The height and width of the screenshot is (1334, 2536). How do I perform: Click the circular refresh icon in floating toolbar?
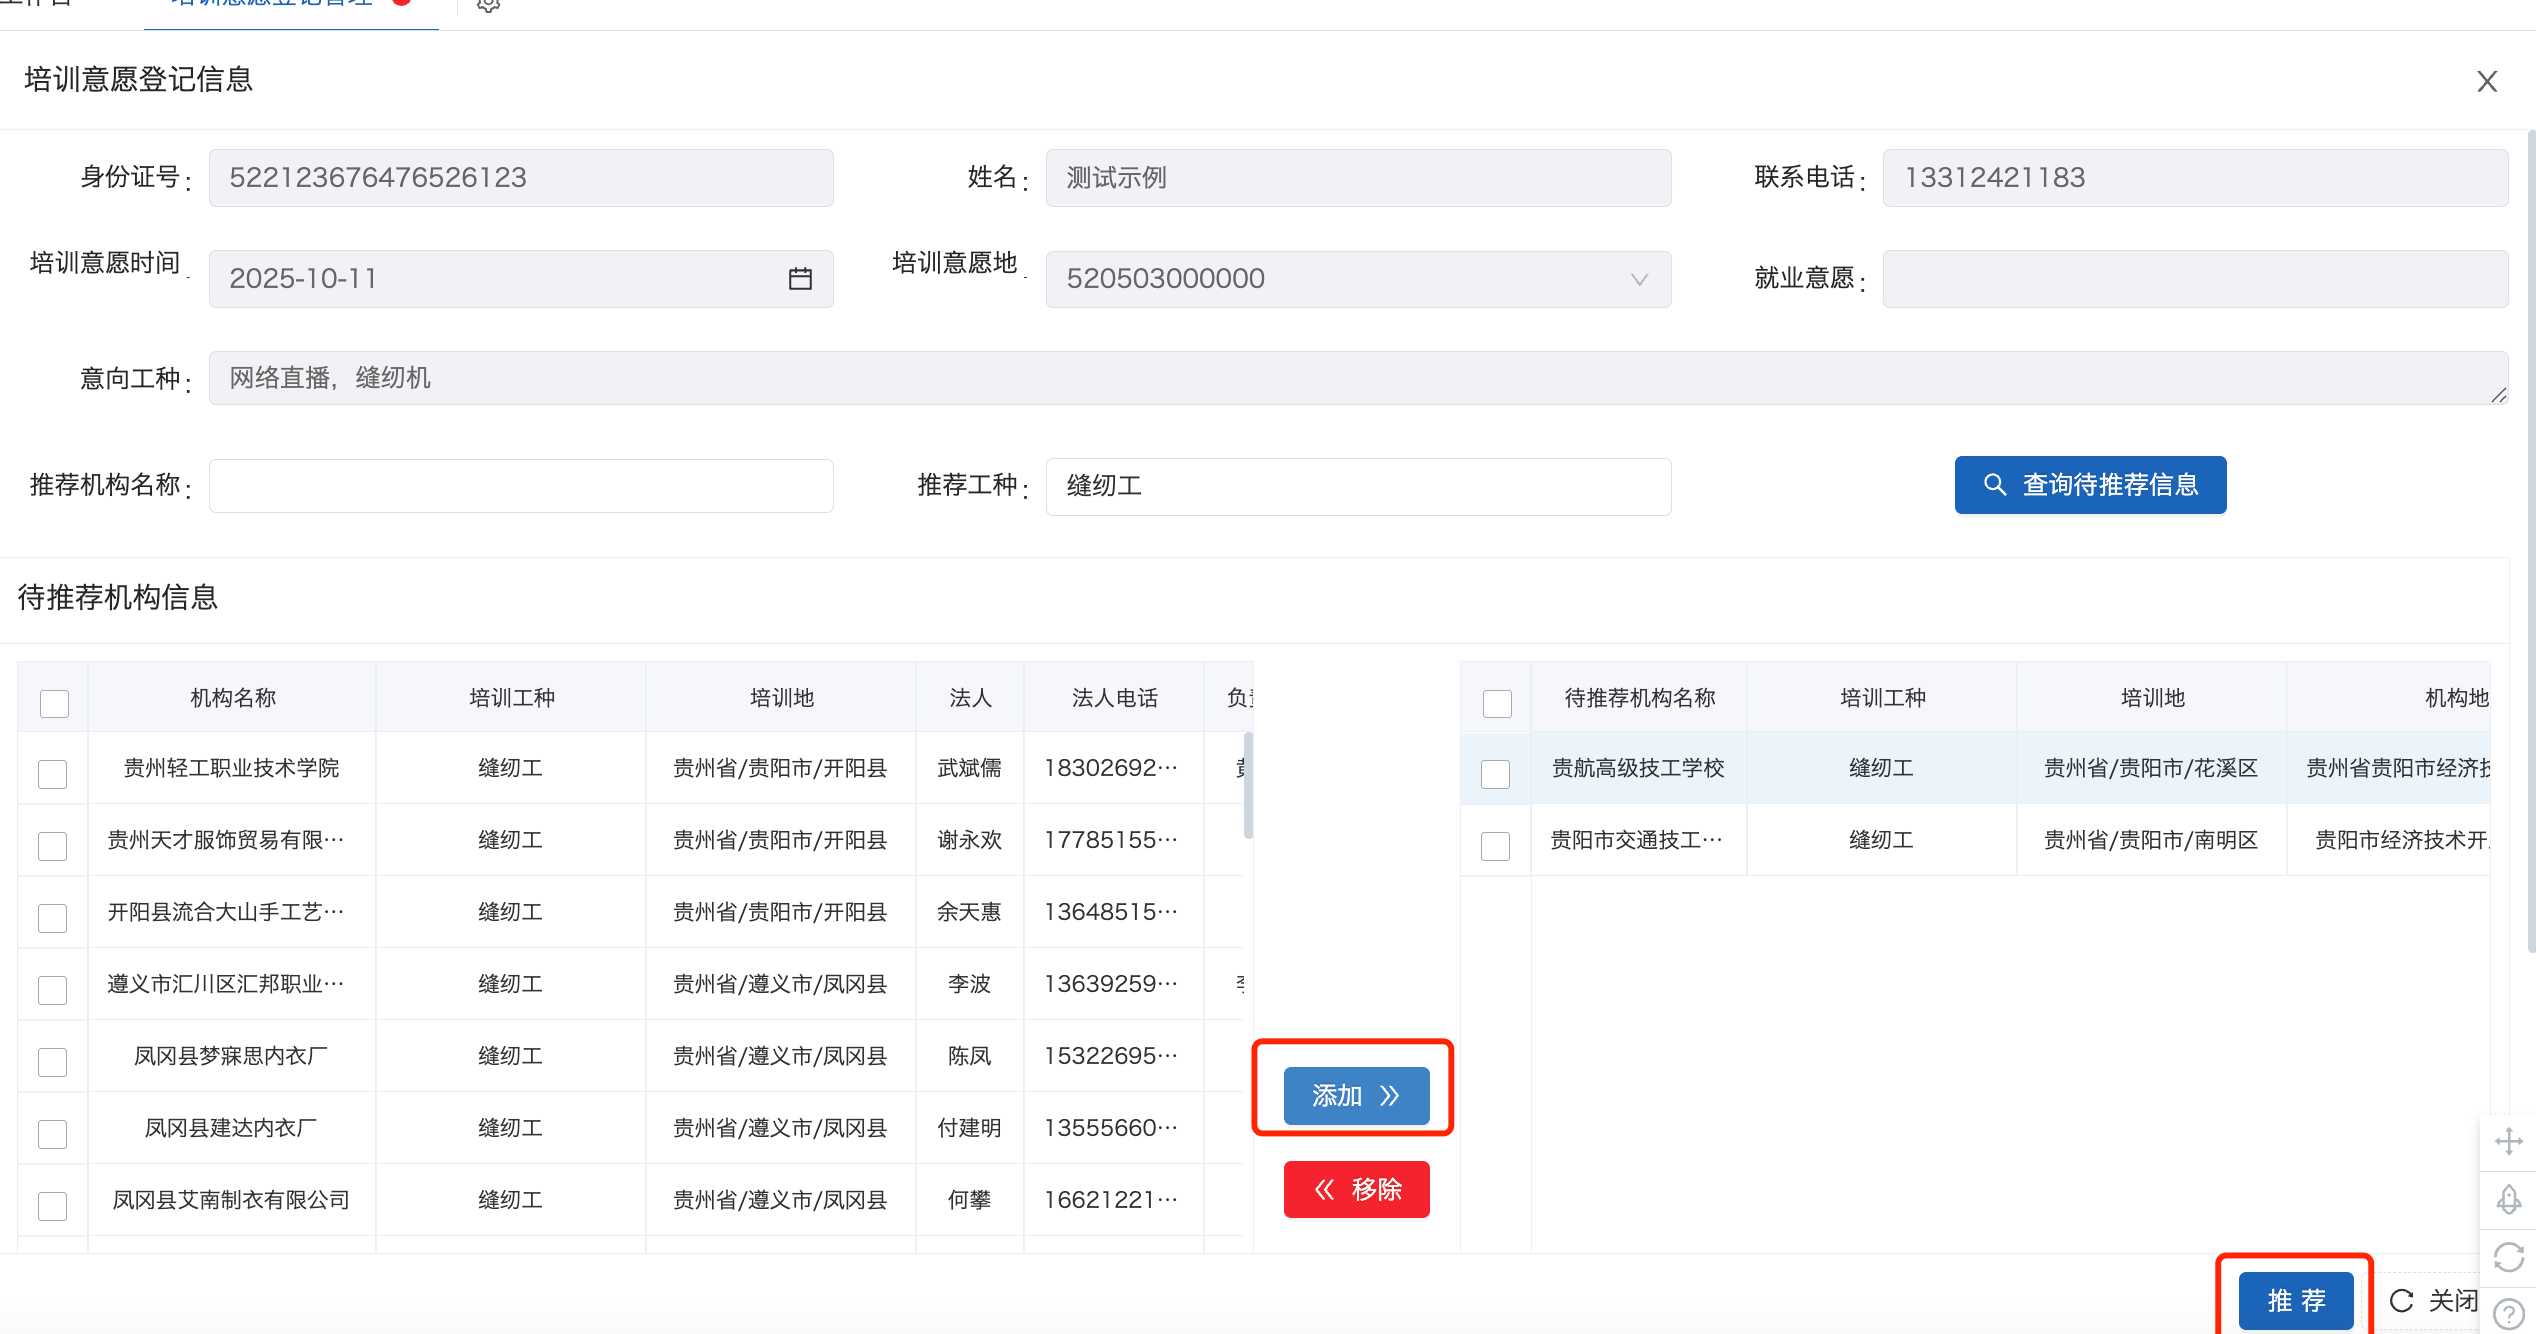pos(2508,1257)
